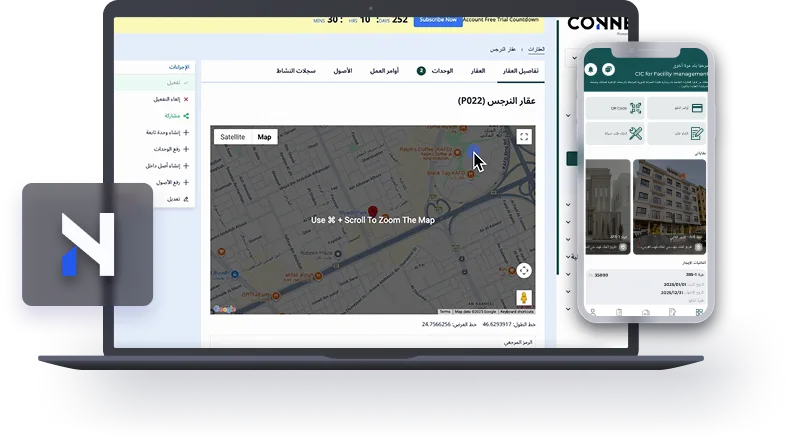807x443 pixels.
Task: Switch the map to Satellite view
Action: click(x=232, y=137)
